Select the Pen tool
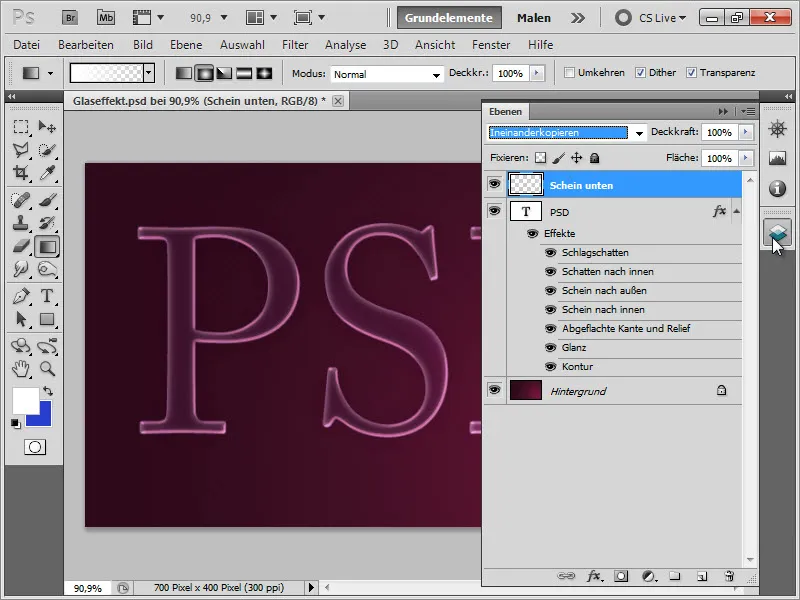The image size is (800, 600). (21, 296)
